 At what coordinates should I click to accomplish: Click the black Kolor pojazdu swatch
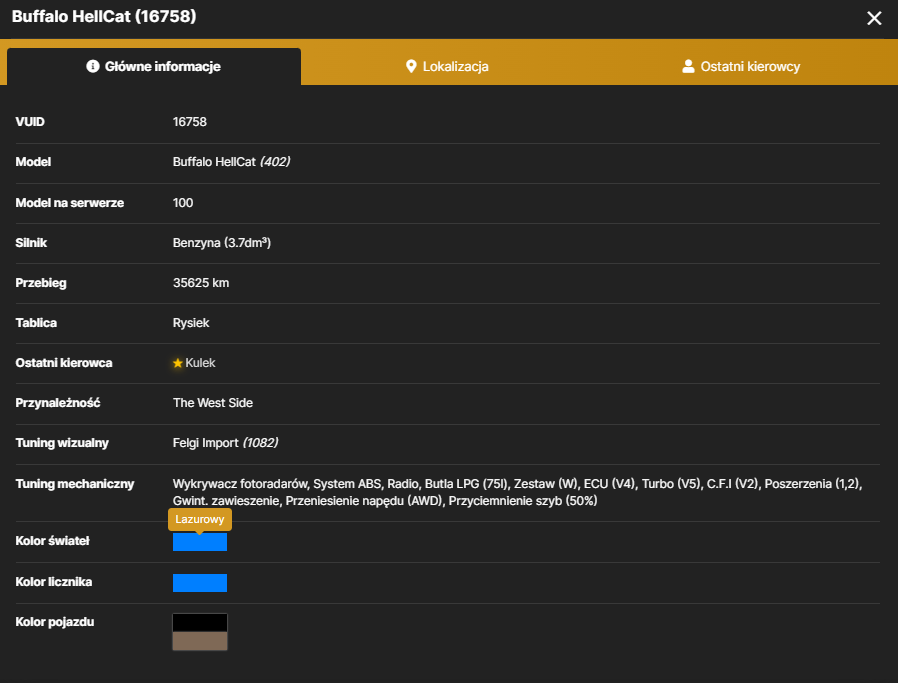pyautogui.click(x=200, y=623)
